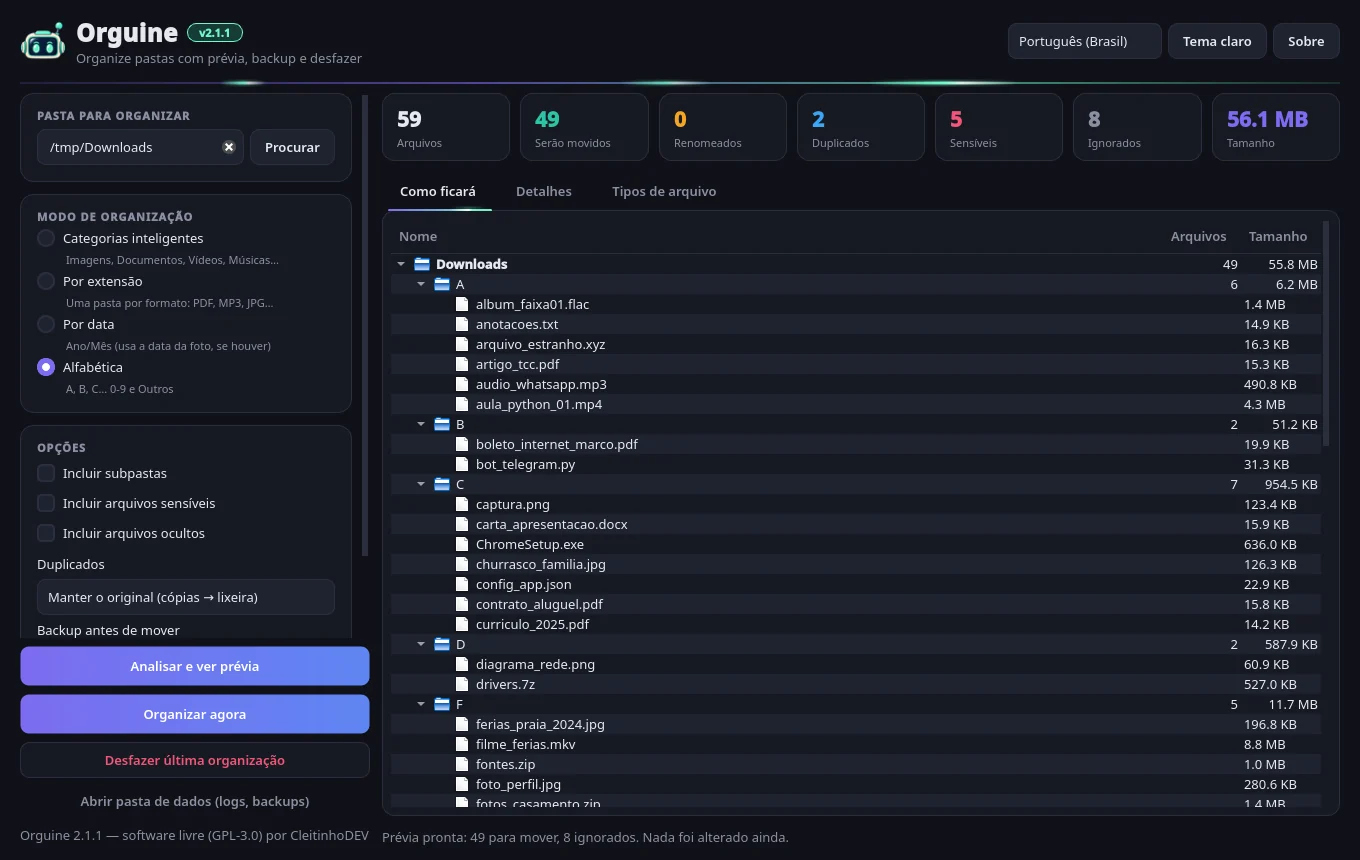This screenshot has height=860, width=1360.
Task: Enable Incluir arquivos sensíveis checkbox
Action: (46, 503)
